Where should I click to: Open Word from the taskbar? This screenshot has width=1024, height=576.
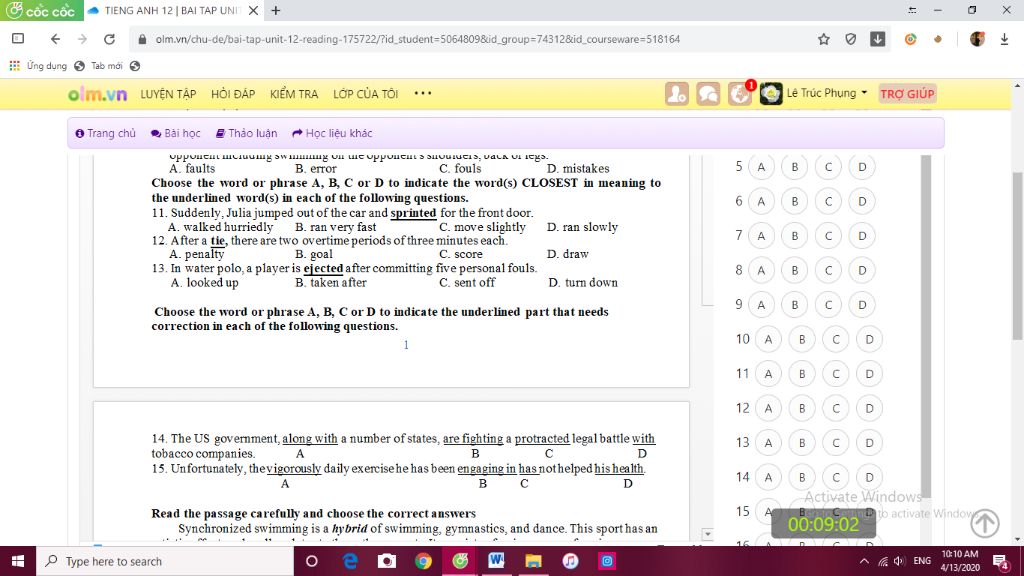[x=496, y=561]
